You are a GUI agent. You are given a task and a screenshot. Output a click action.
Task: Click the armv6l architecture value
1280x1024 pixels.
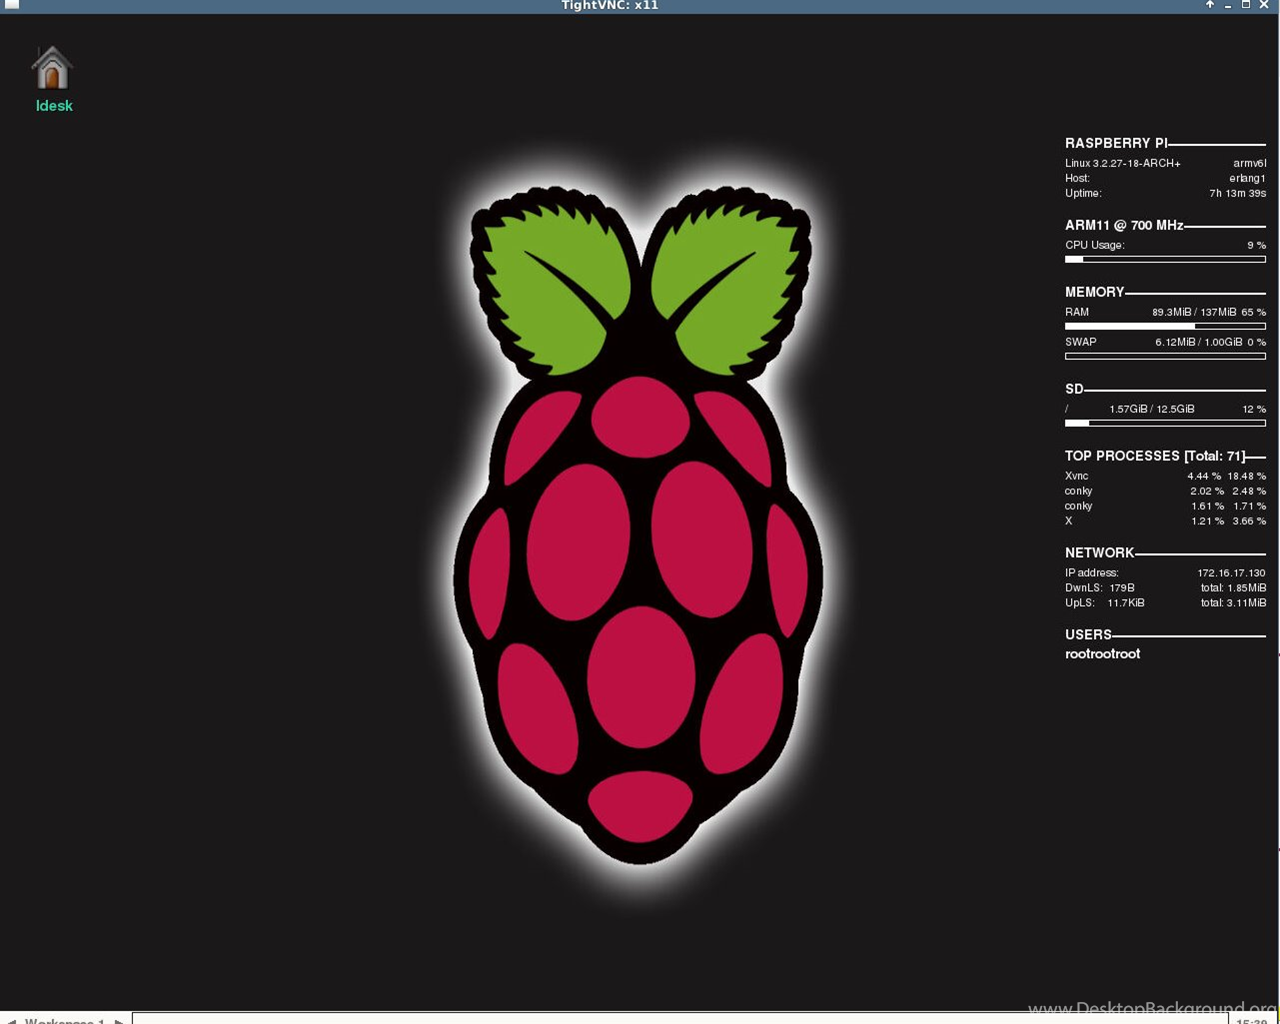tap(1250, 163)
